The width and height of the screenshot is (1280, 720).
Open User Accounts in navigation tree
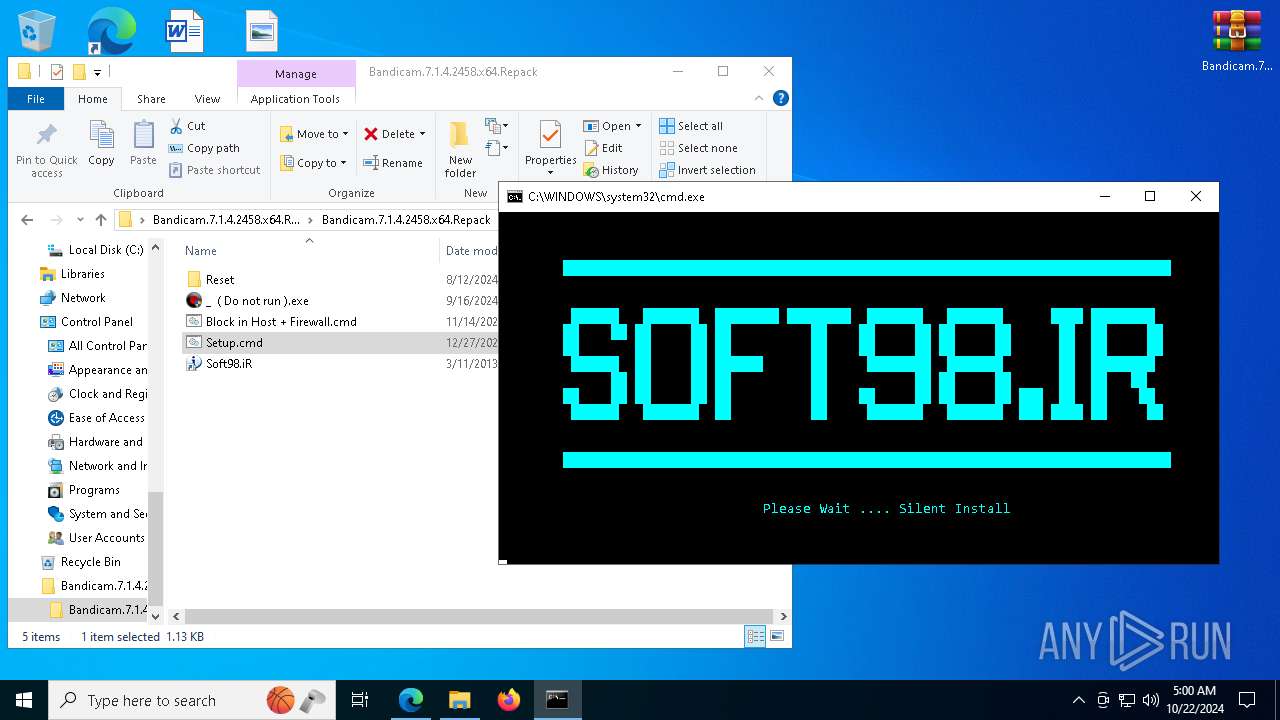coord(96,538)
